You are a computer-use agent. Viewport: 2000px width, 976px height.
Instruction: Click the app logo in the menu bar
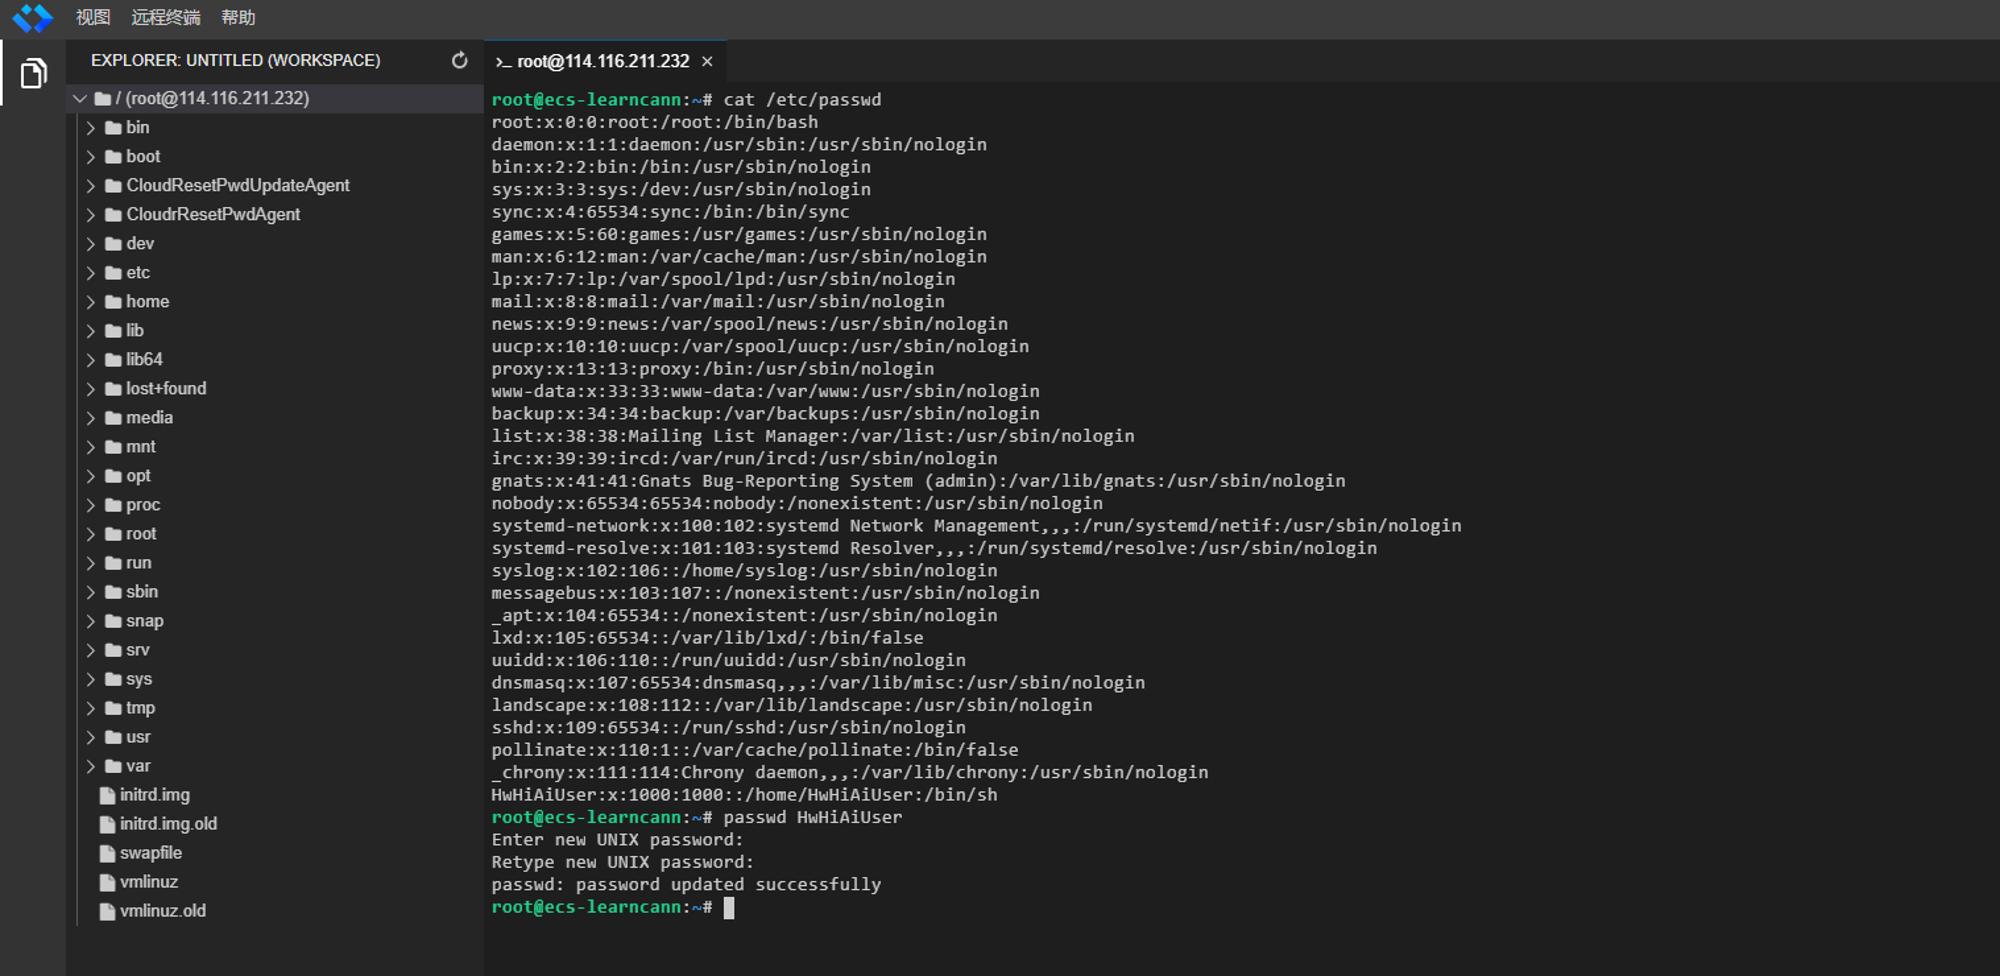32,17
